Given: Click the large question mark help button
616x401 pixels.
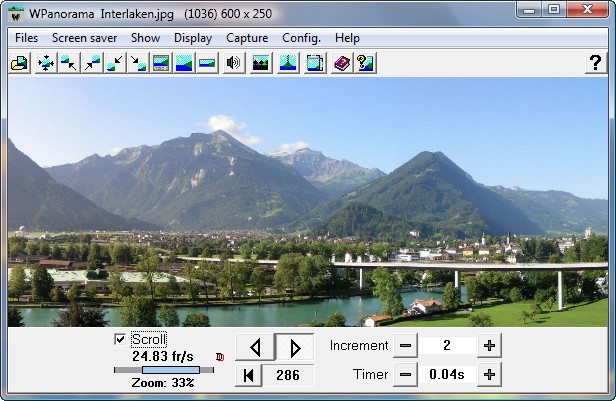Looking at the screenshot, I should 596,63.
